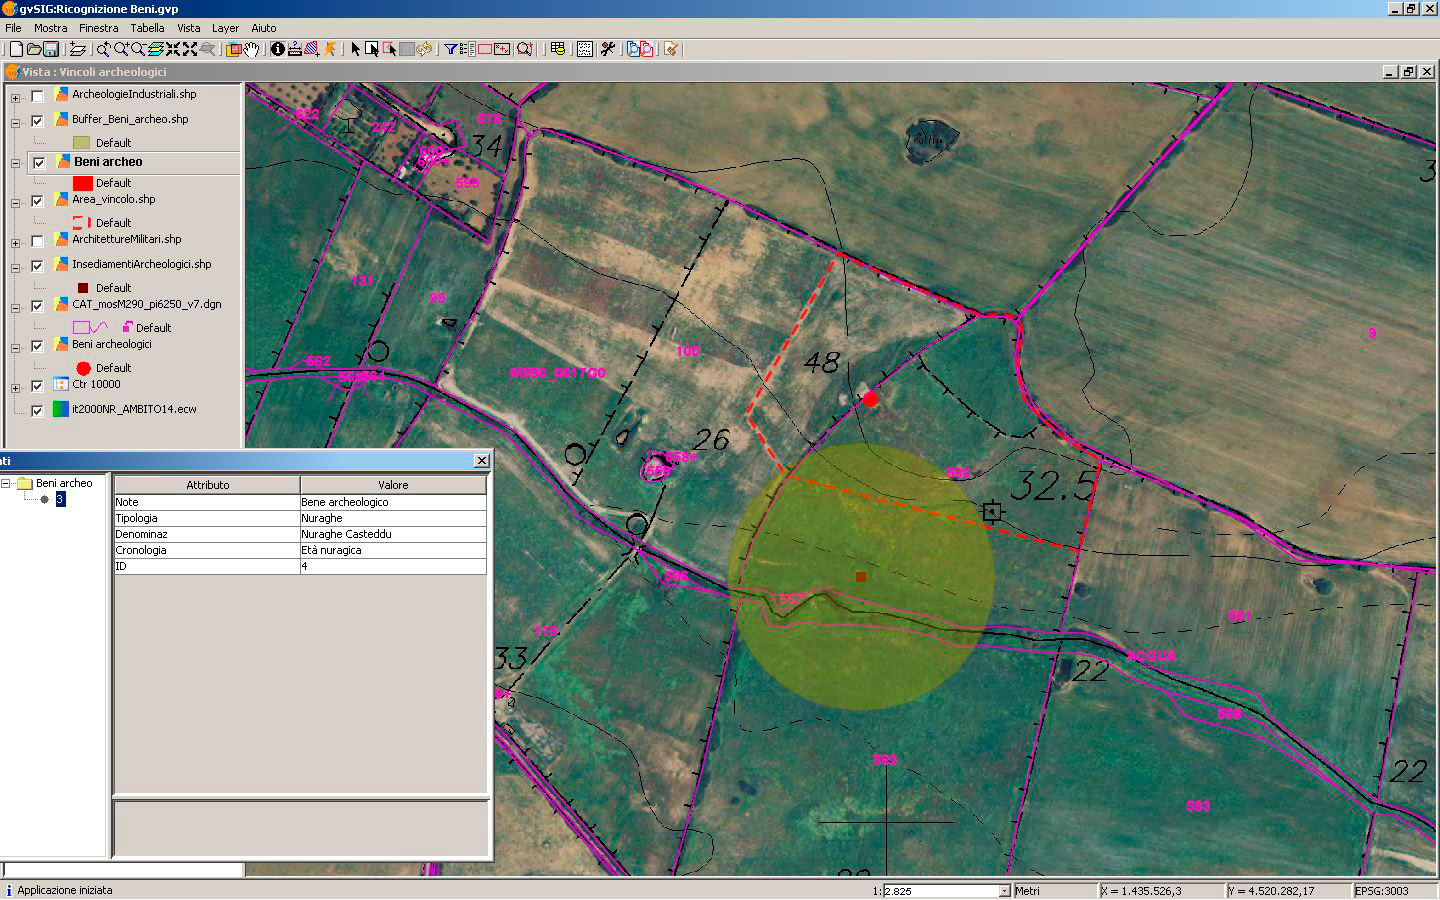Save the project with the floppy disk icon
Viewport: 1440px width, 900px height.
click(50, 49)
